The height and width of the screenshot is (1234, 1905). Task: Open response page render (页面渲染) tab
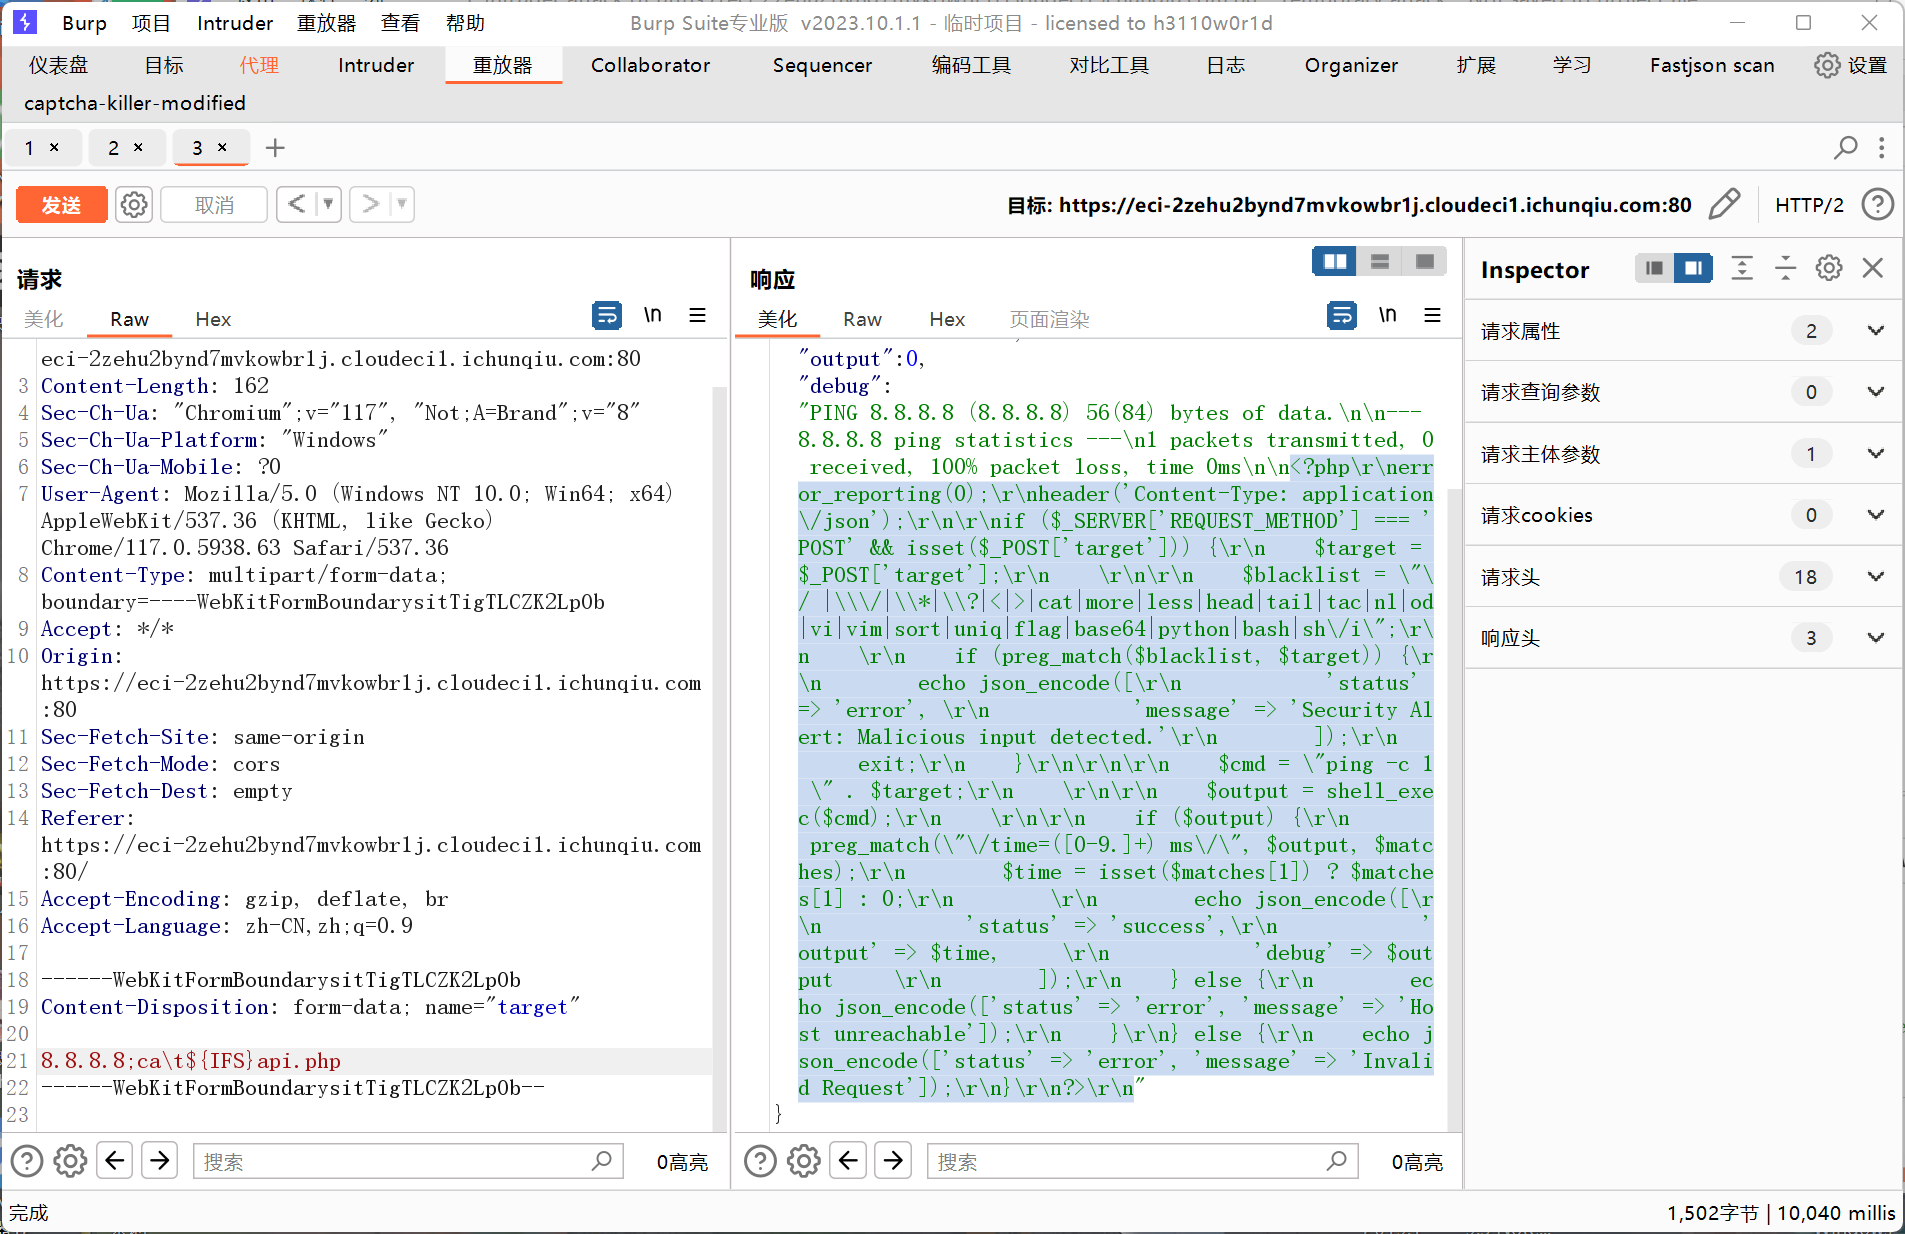1049,319
